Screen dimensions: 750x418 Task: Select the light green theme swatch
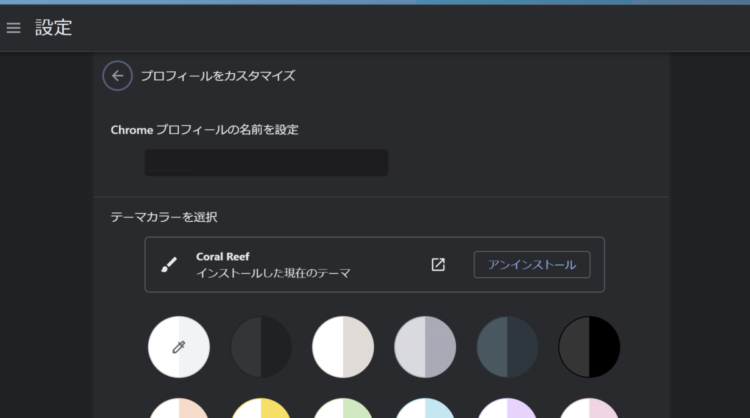[x=343, y=408]
